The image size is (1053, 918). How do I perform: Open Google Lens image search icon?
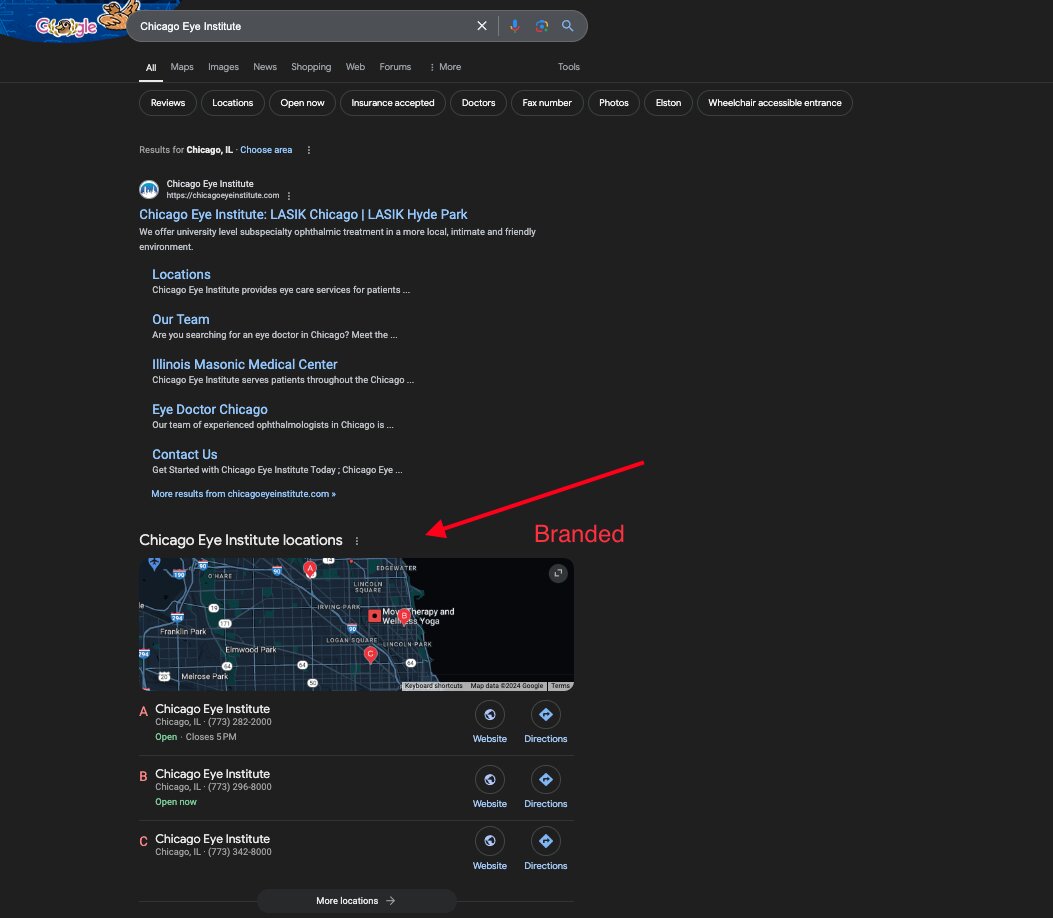(x=541, y=26)
